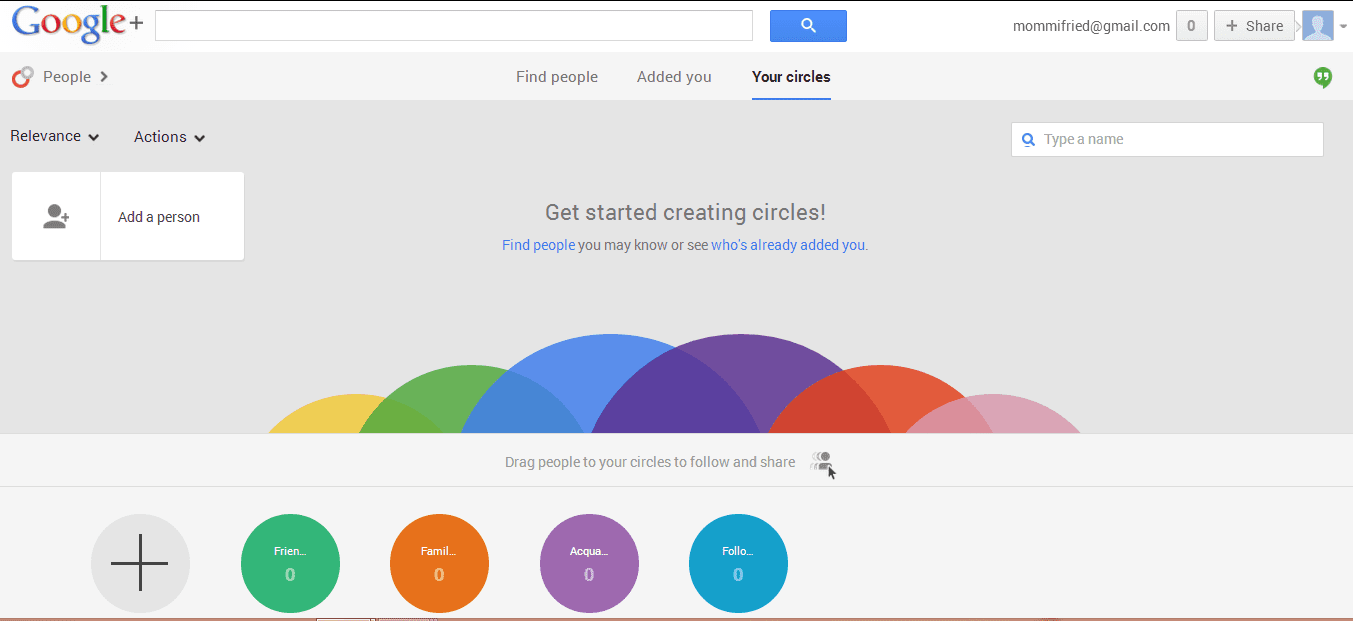Screen dimensions: 1353x621
Task: Select the green Friends circle
Action: pyautogui.click(x=290, y=563)
